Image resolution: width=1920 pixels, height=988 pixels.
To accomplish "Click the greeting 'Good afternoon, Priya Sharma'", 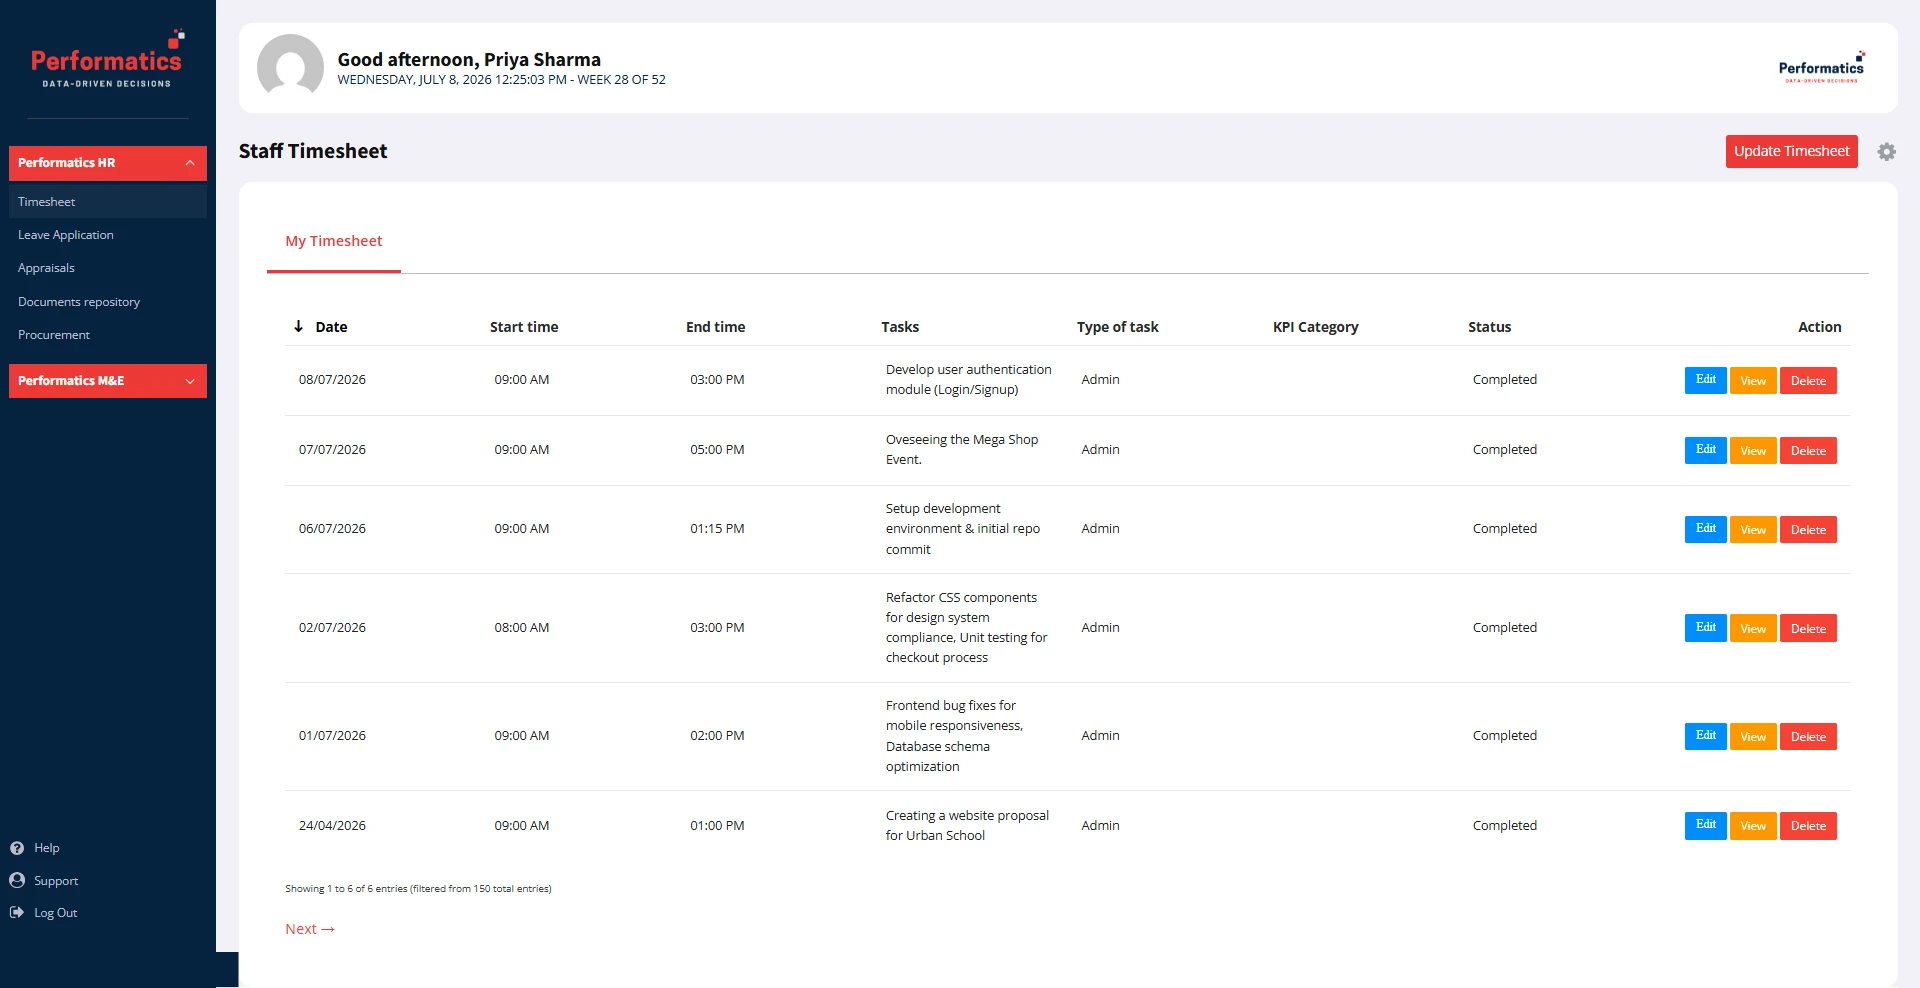I will (469, 59).
